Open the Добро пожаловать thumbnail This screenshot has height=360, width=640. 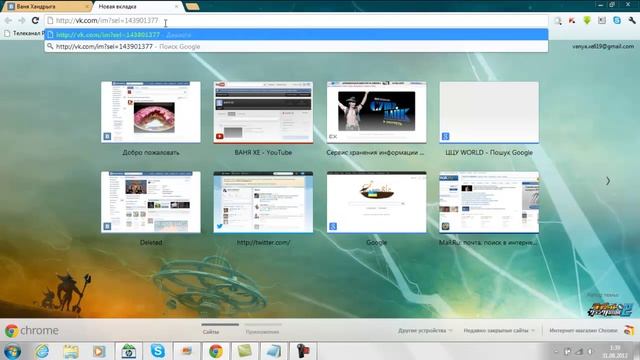click(151, 112)
